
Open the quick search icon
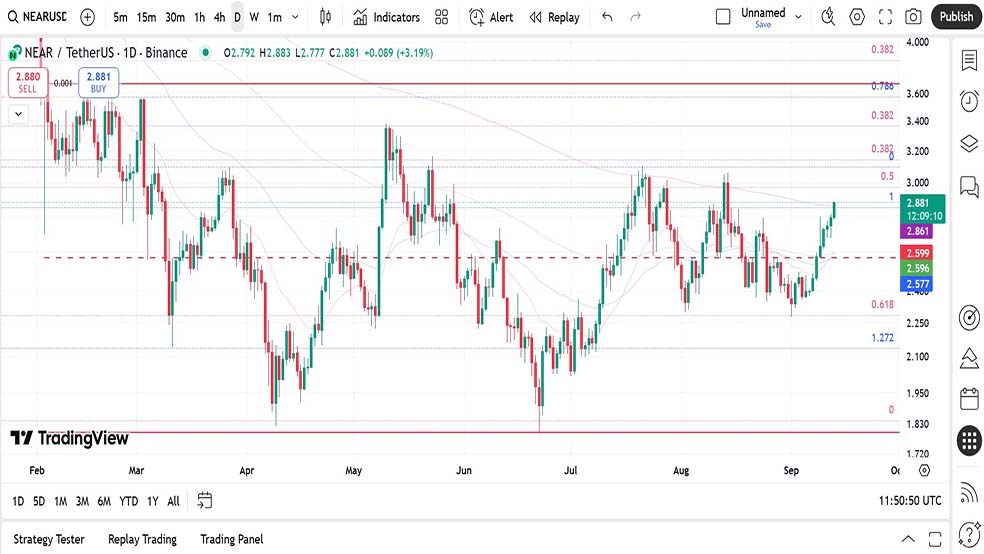(828, 17)
